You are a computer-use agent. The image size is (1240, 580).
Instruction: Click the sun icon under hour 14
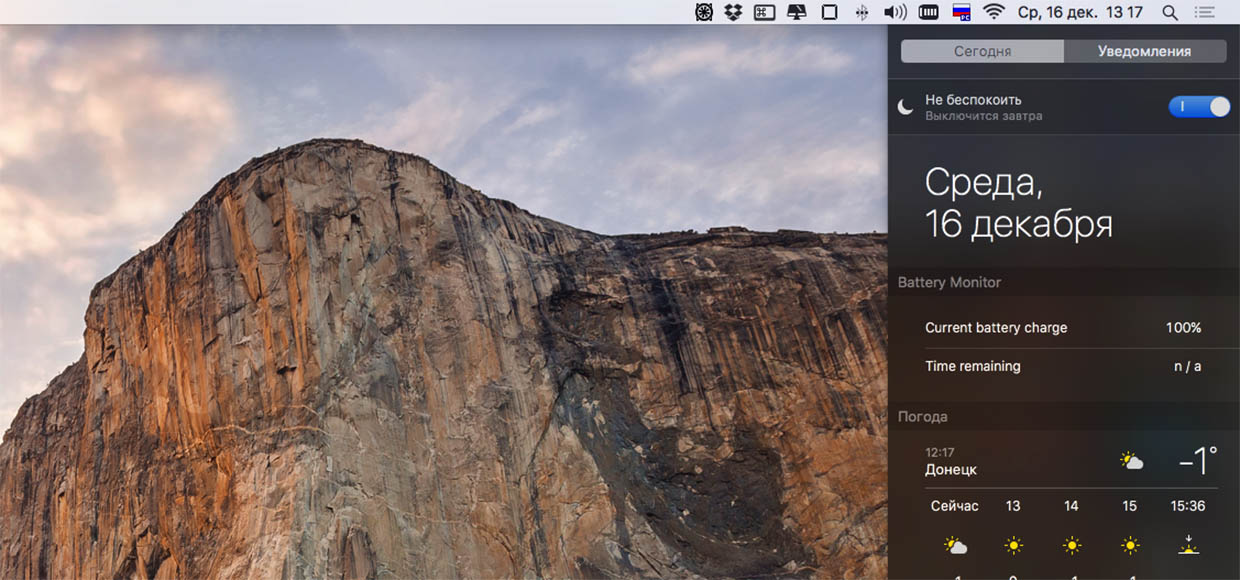pyautogui.click(x=1072, y=546)
